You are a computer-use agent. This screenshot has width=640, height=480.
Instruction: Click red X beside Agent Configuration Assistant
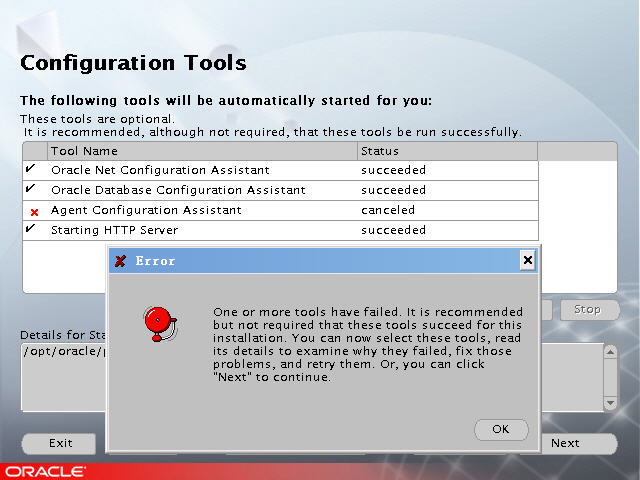point(35,212)
